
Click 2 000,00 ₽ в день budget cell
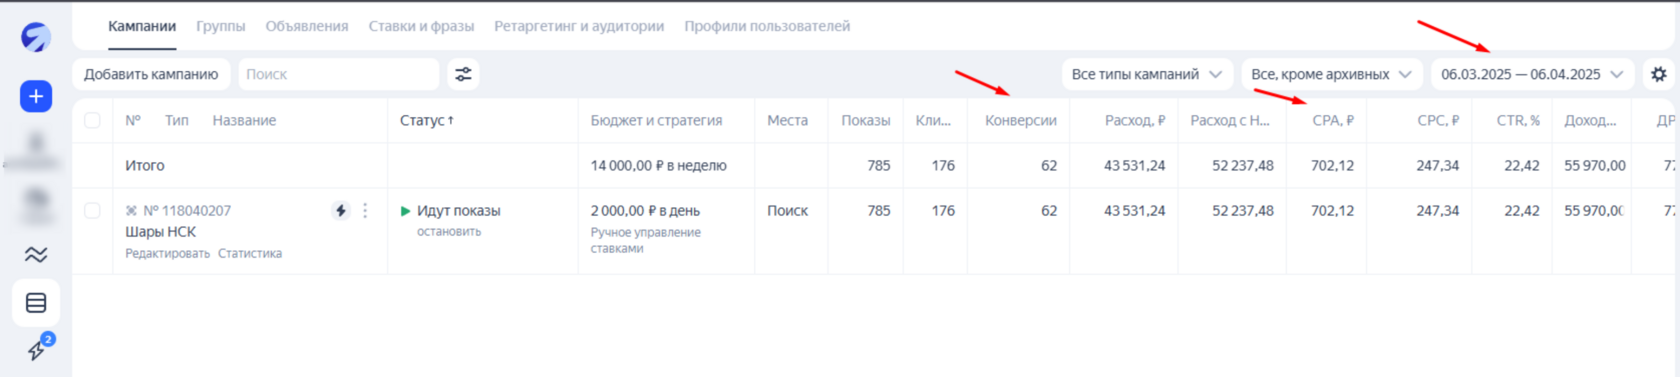(645, 211)
